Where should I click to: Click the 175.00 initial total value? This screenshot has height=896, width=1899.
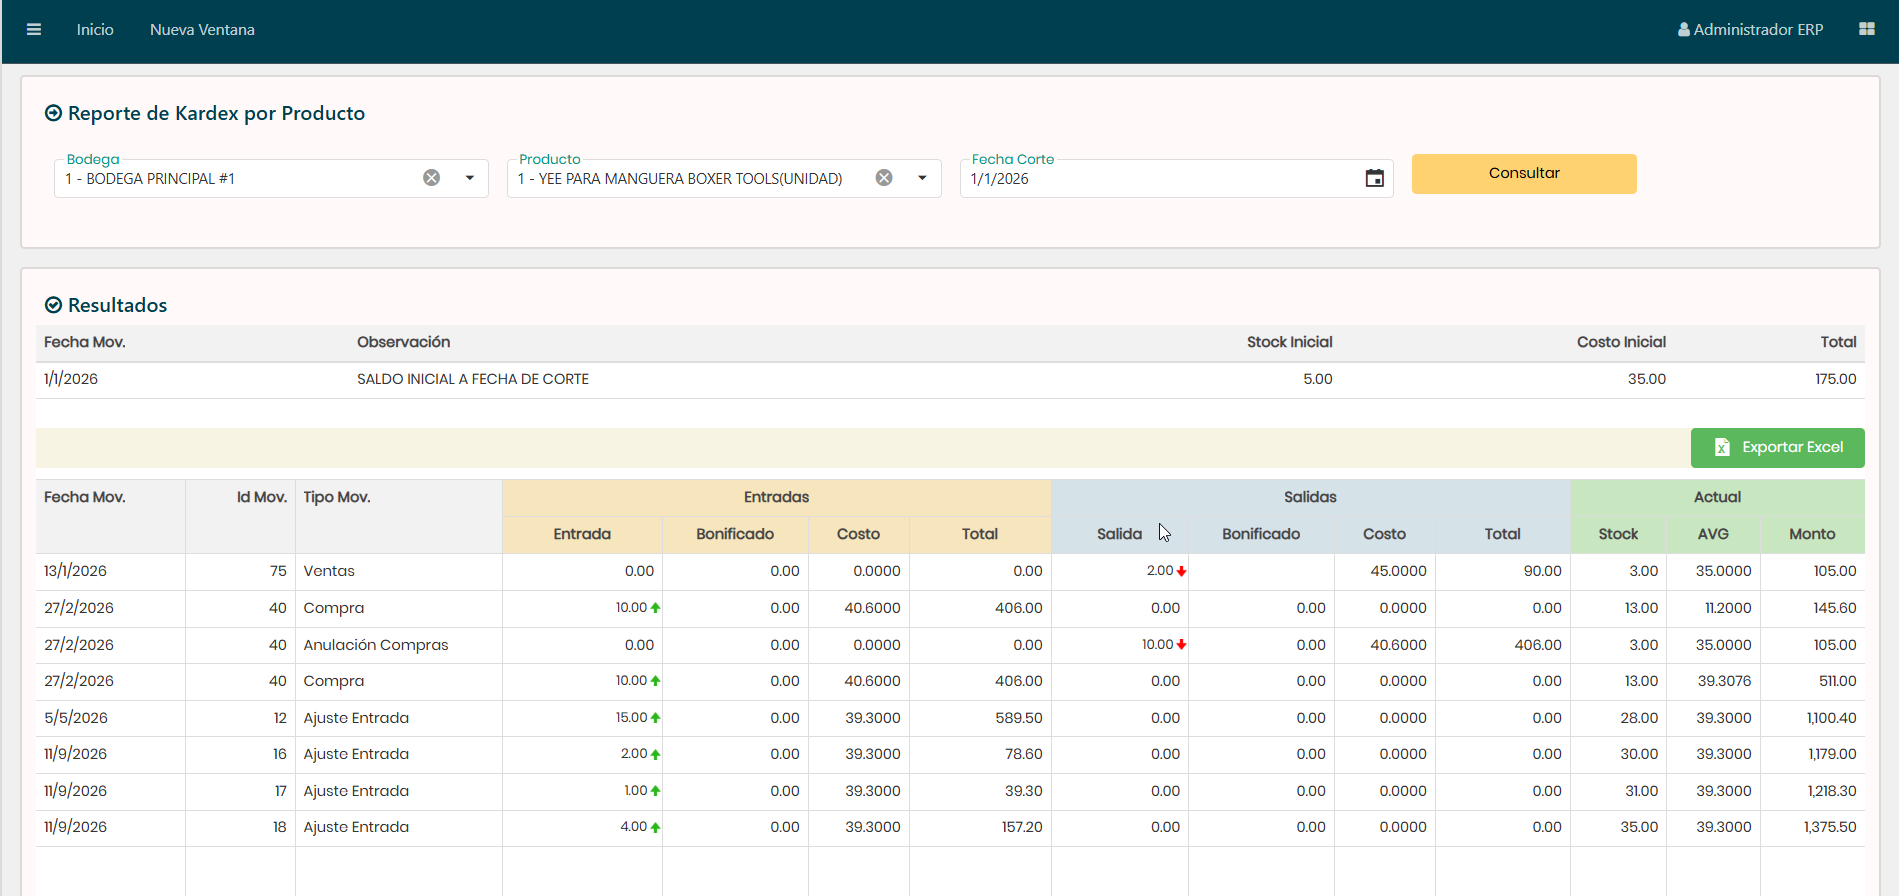1836,379
